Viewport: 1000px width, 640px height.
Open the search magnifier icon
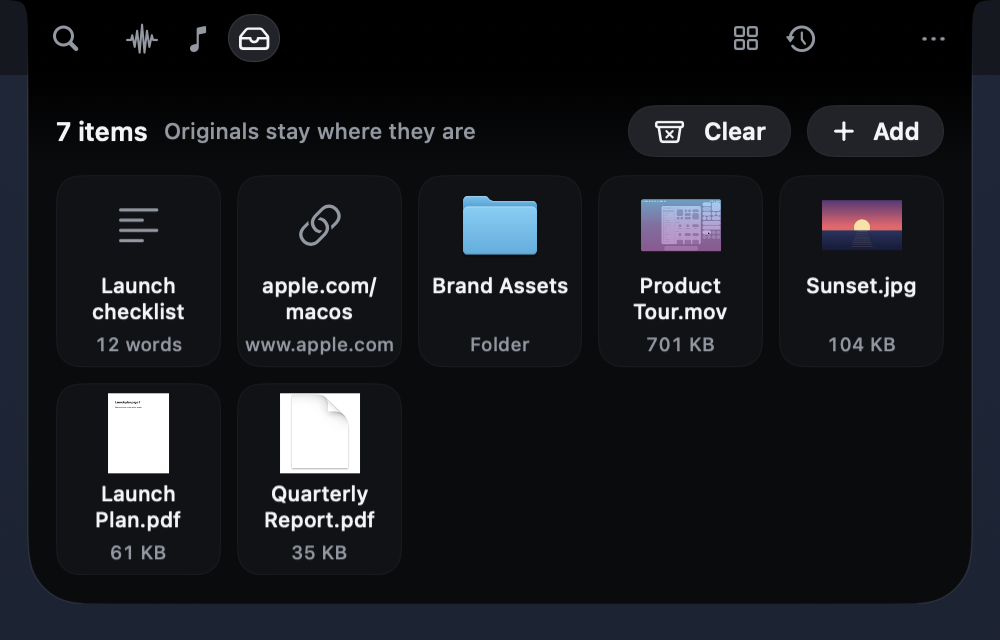pyautogui.click(x=66, y=38)
